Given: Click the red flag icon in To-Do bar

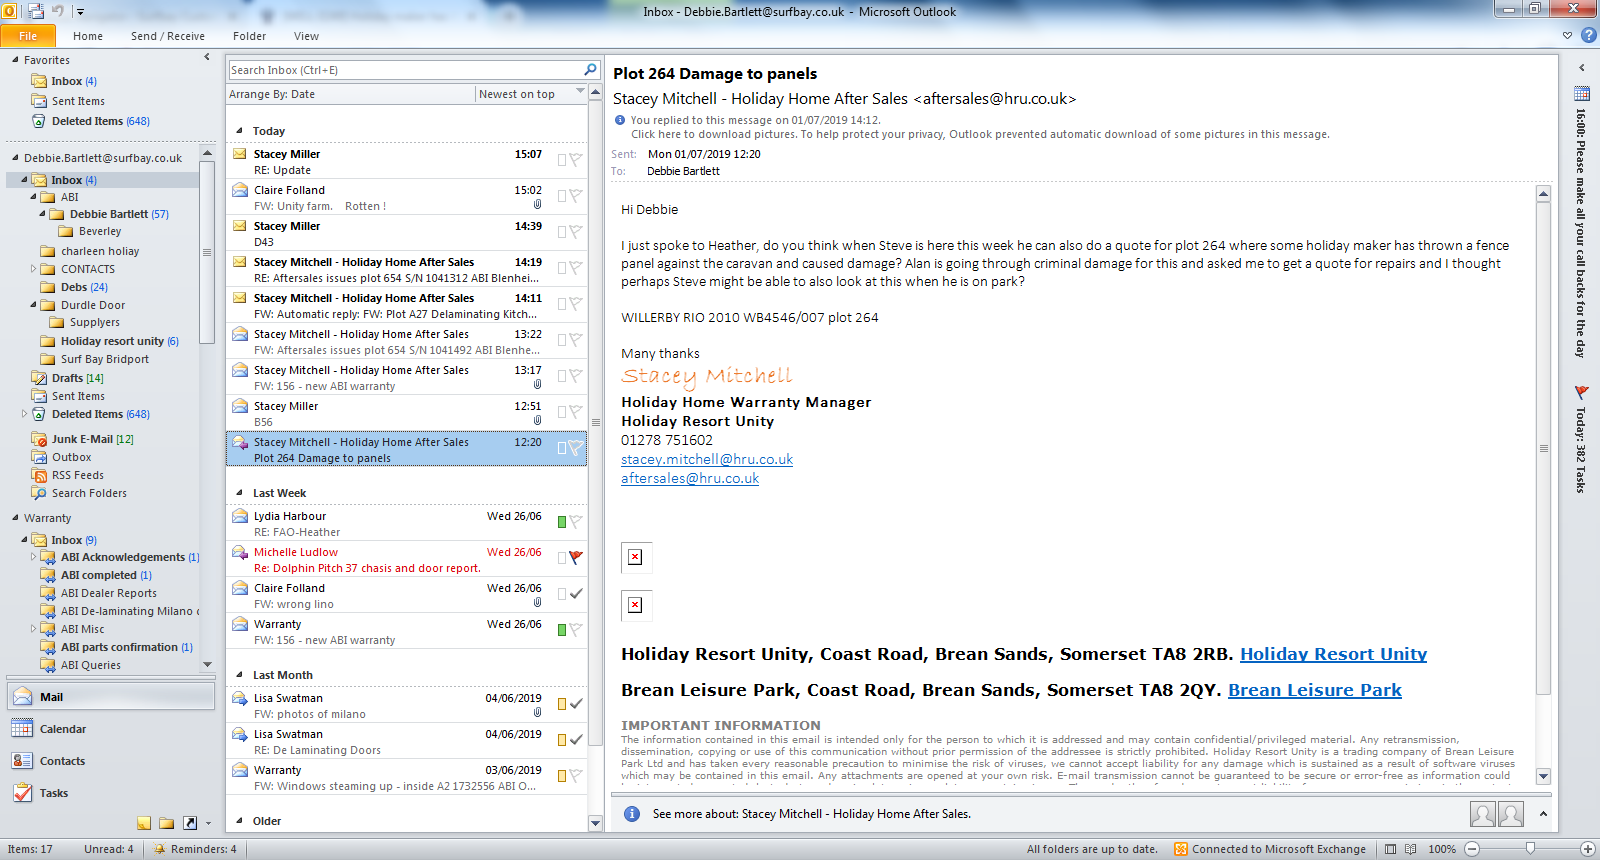Looking at the screenshot, I should pyautogui.click(x=1581, y=392).
